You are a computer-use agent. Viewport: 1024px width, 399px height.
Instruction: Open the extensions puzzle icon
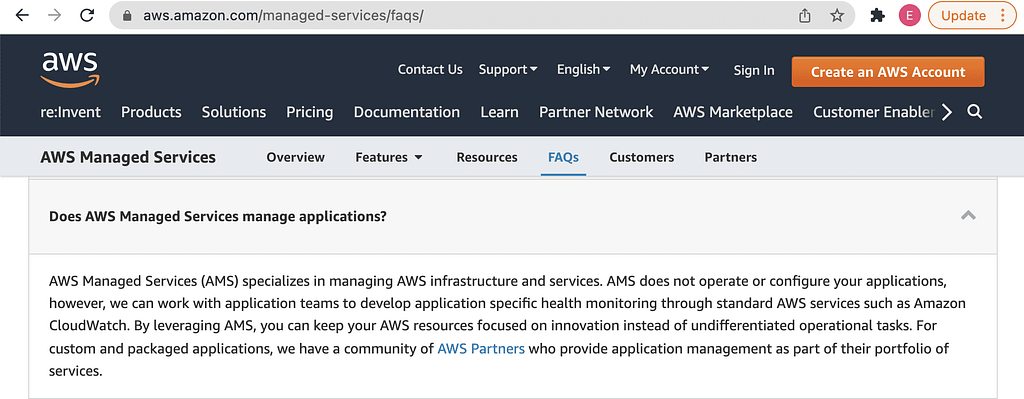click(878, 16)
